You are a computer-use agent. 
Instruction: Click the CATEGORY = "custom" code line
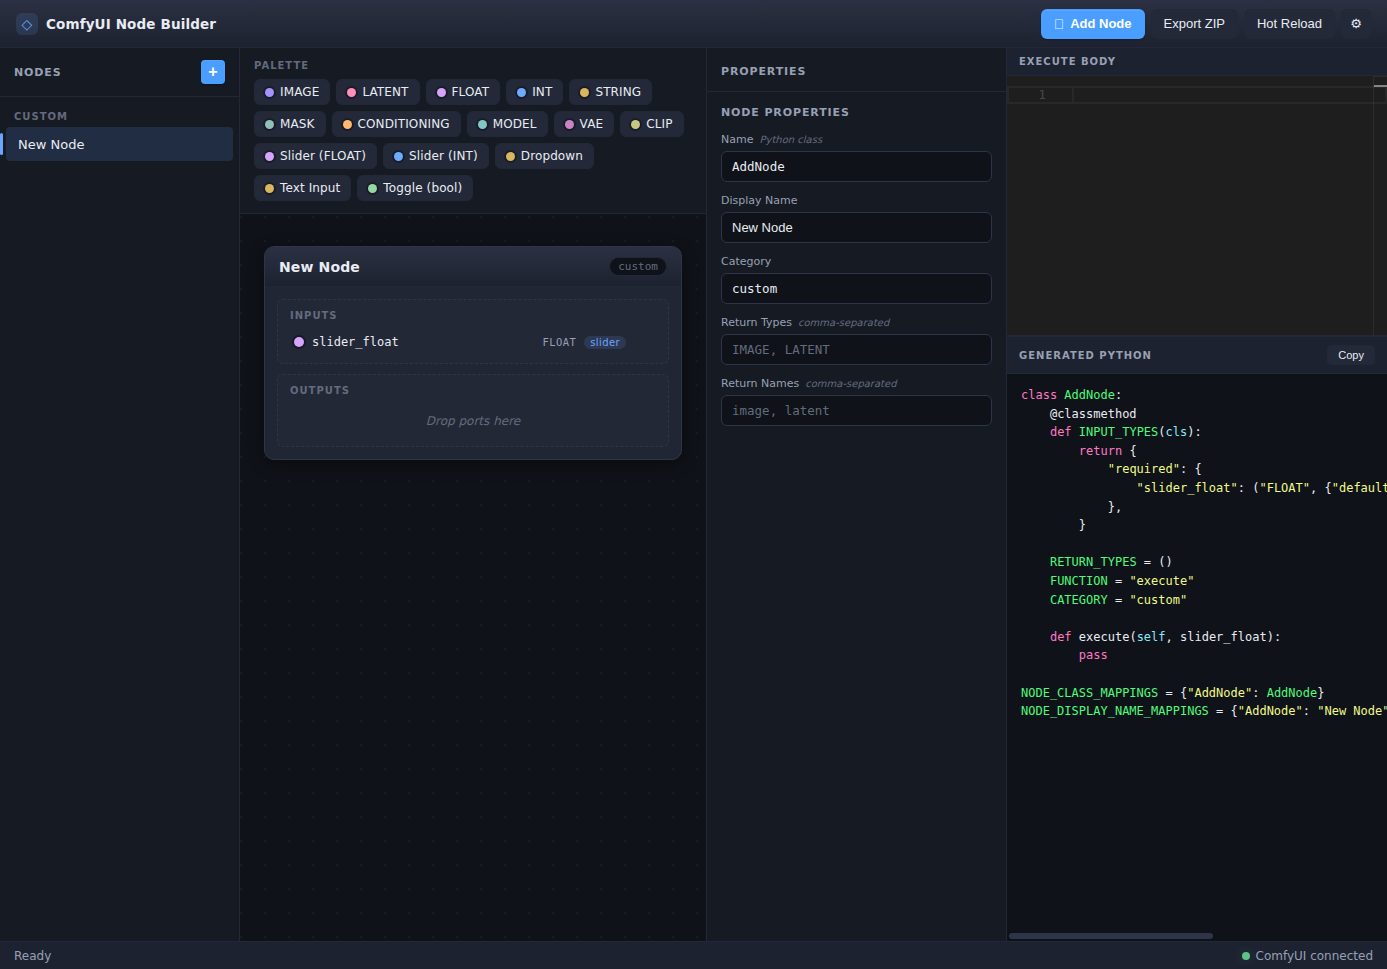(x=1118, y=600)
